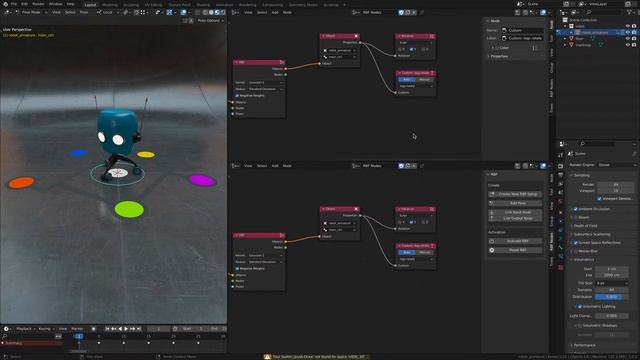The height and width of the screenshot is (360, 640).
Task: Expand the third row in the outliner tree
Action: click(x=566, y=39)
